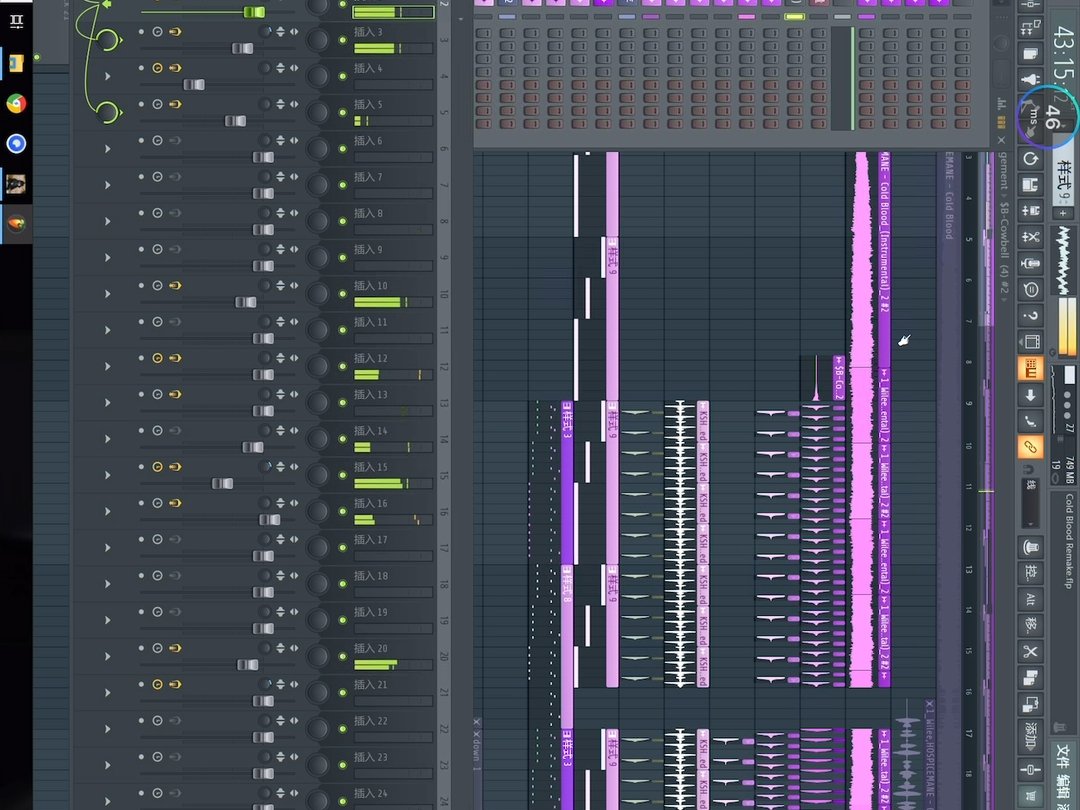Click the up-down phase arrows on 插入 7
This screenshot has height=810, width=1080.
(x=280, y=177)
